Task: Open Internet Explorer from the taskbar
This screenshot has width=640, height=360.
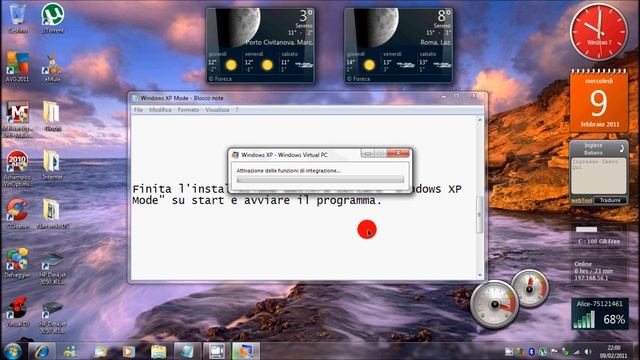Action: [x=42, y=351]
